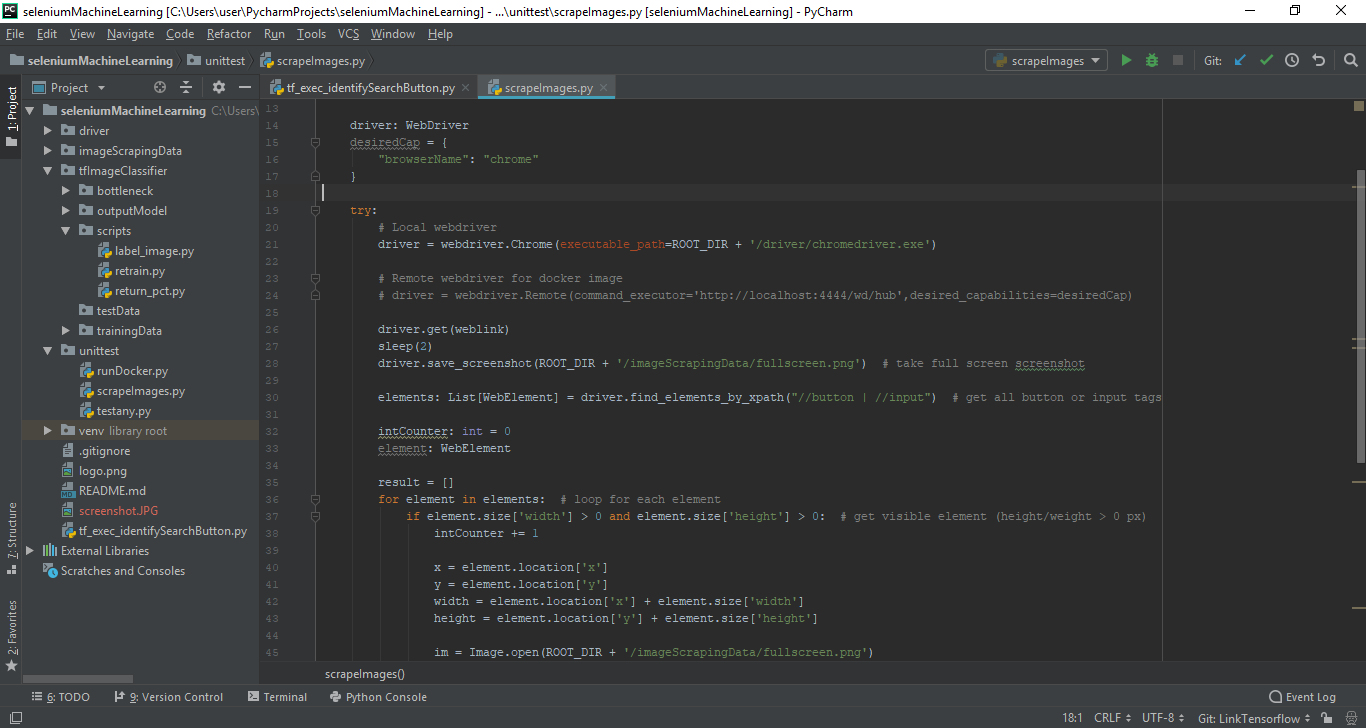Expand the imageScrapingData folder
This screenshot has height=728, width=1366.
click(48, 151)
